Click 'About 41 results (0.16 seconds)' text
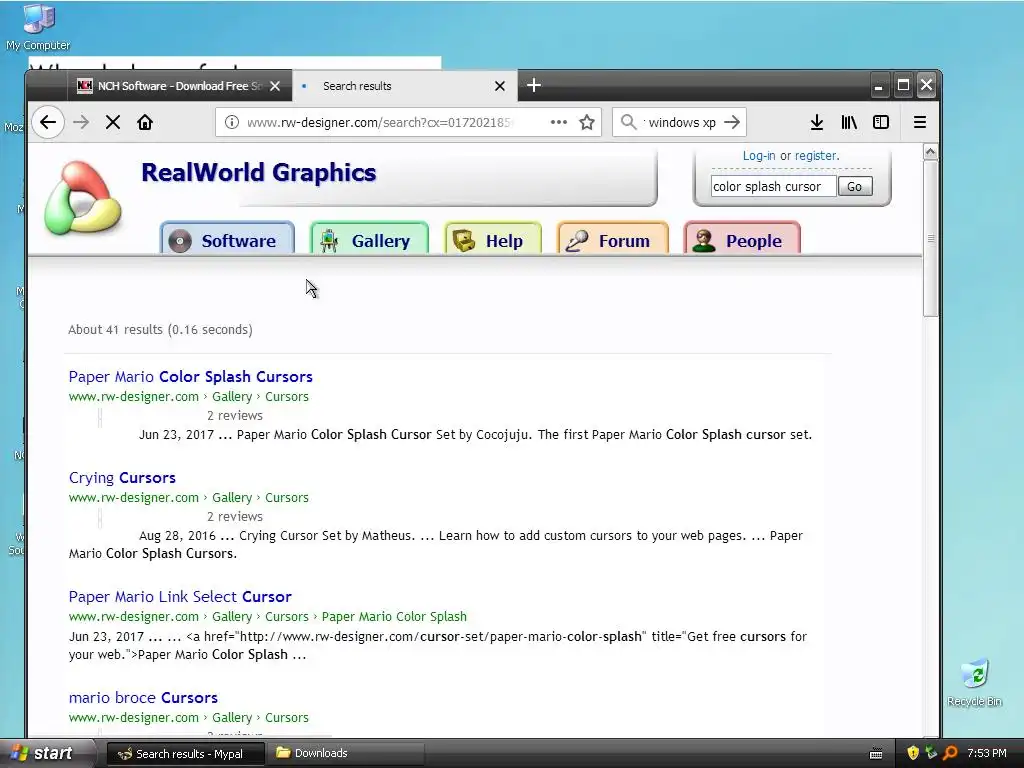Image resolution: width=1024 pixels, height=768 pixels. coord(160,330)
